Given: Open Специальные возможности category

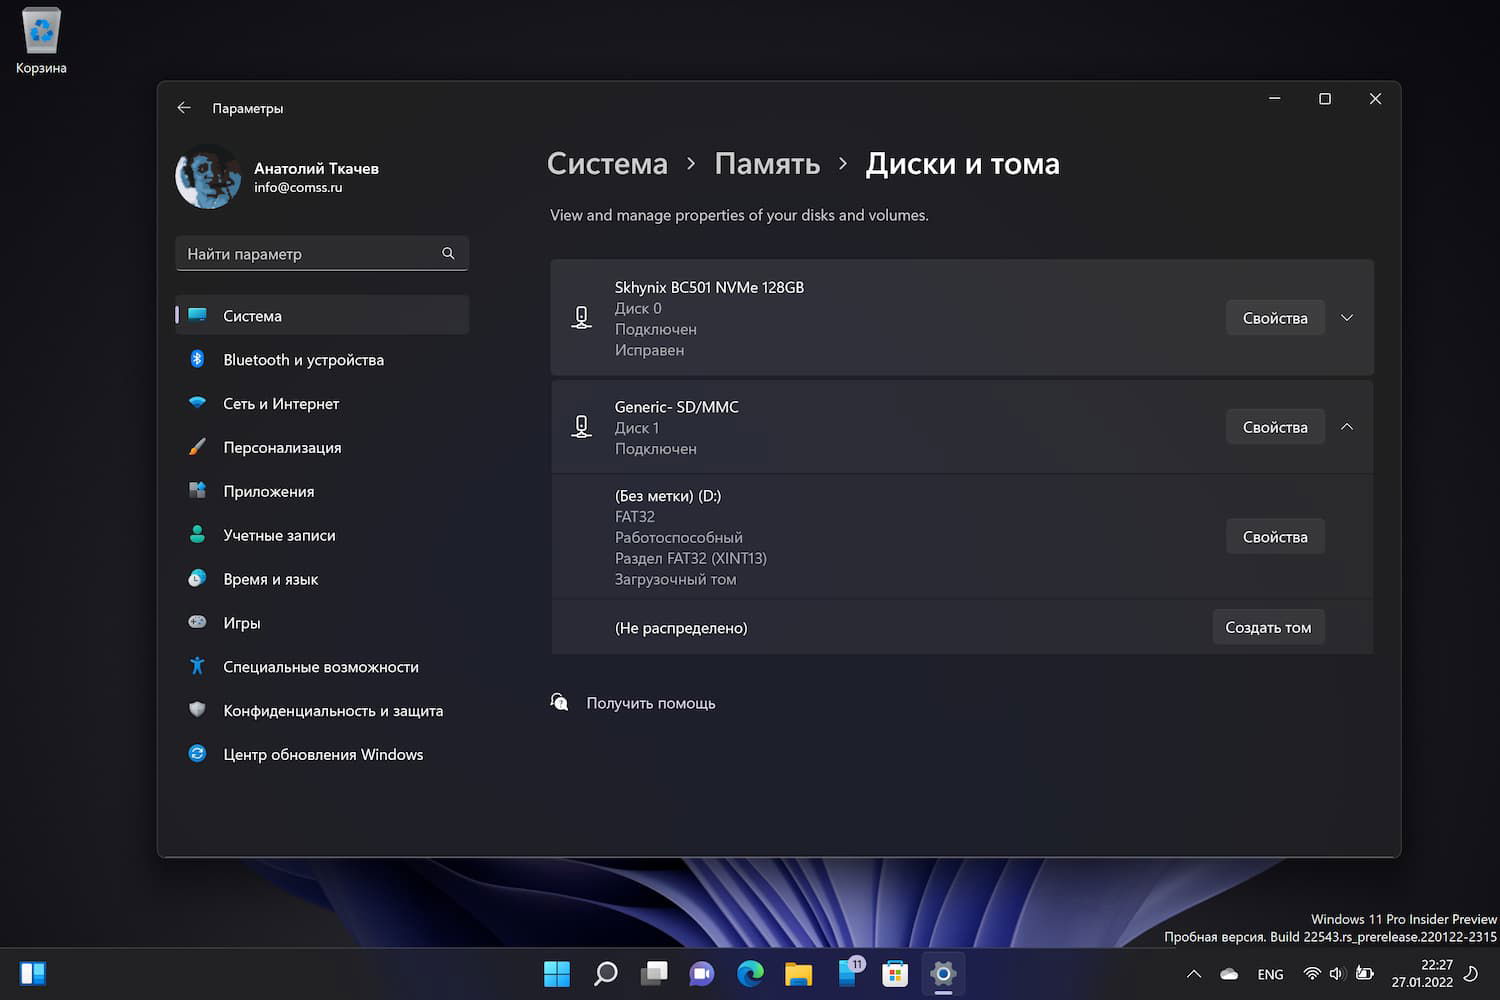Looking at the screenshot, I should (322, 666).
